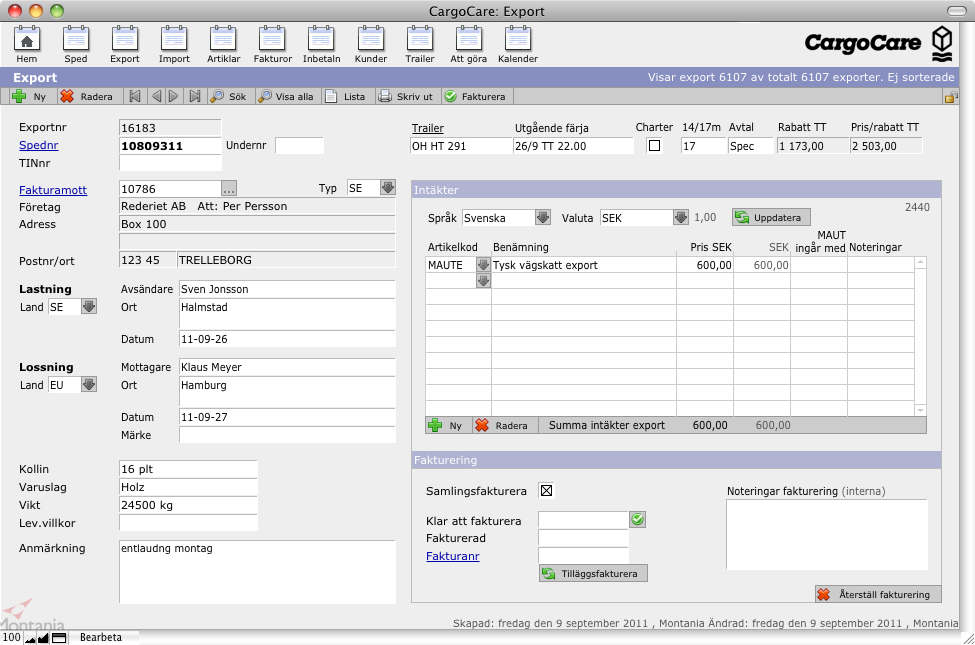Click green checkmark next to Klar att fakturera

[638, 519]
